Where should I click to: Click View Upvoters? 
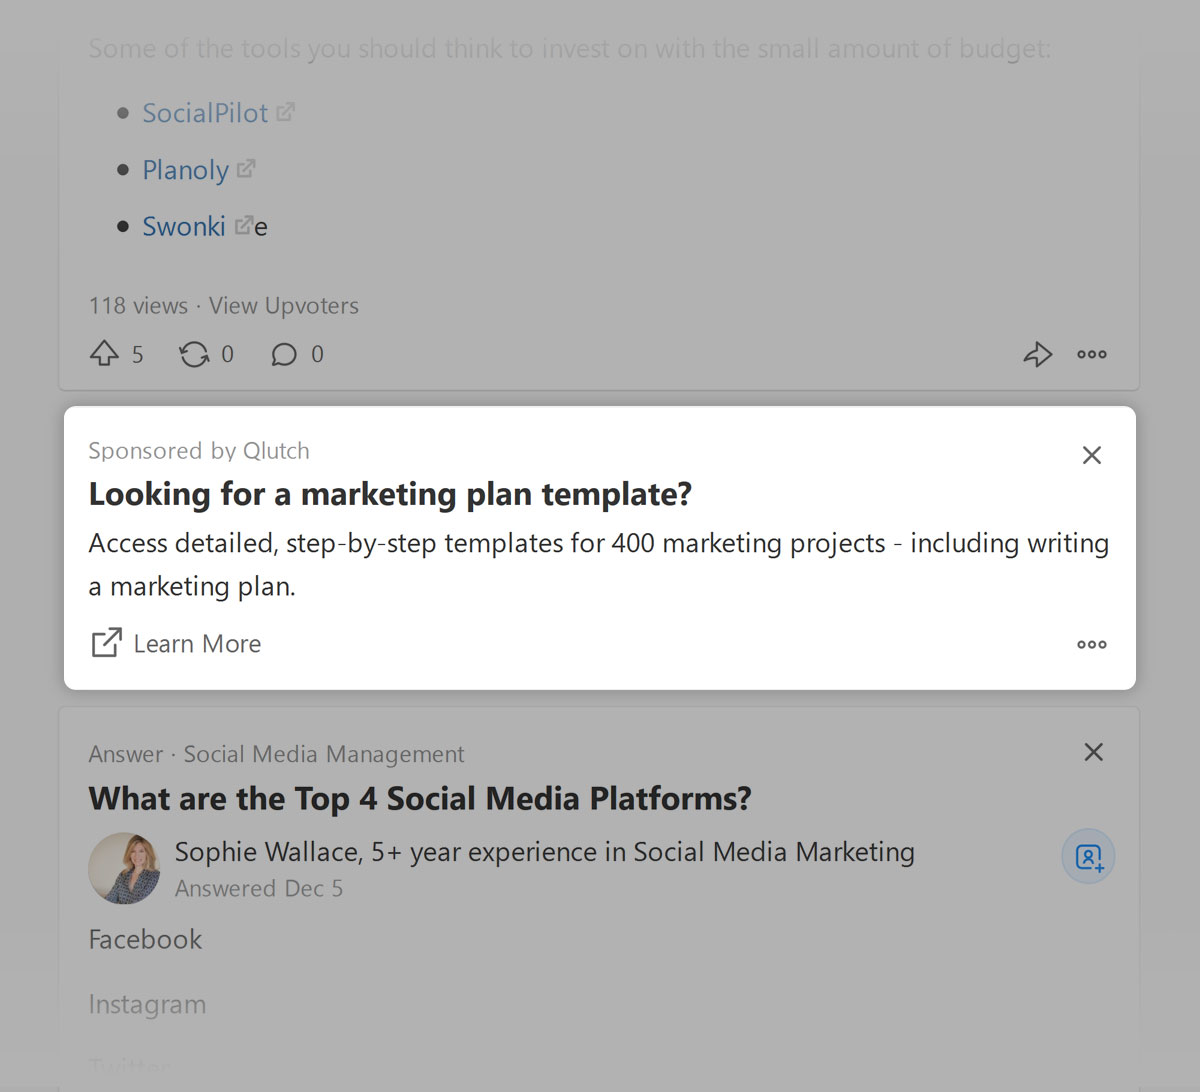pos(284,306)
